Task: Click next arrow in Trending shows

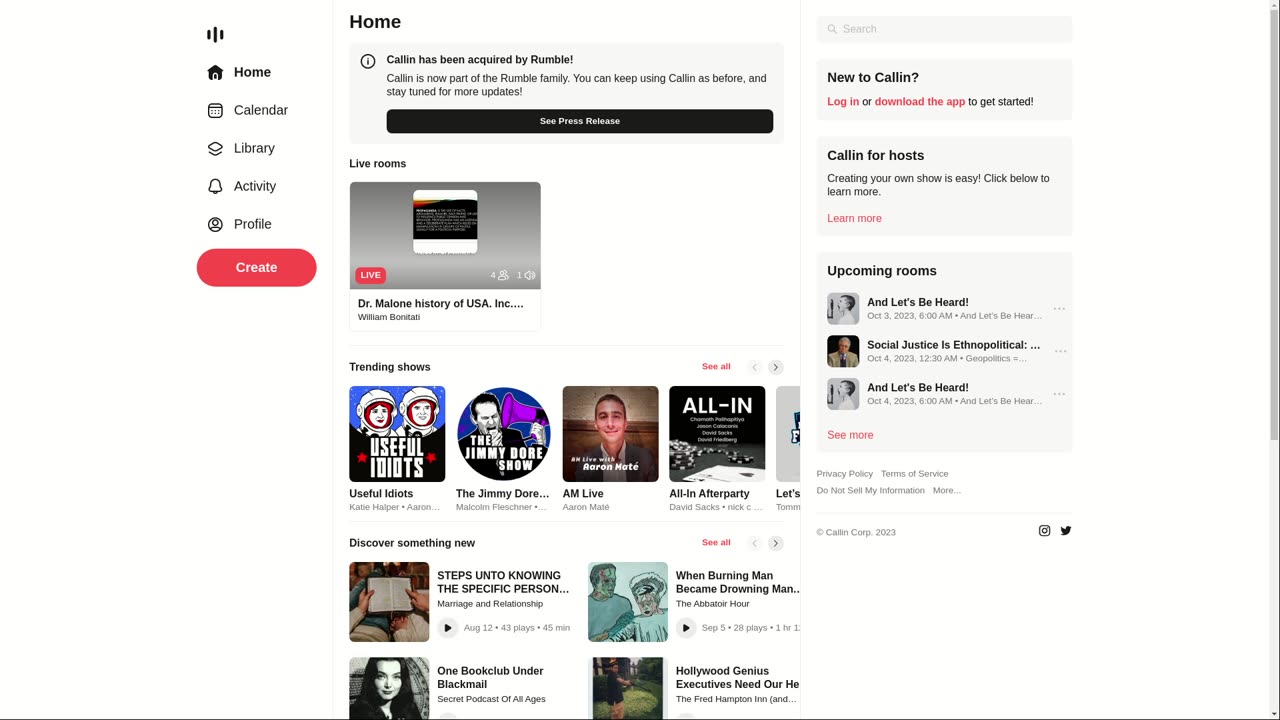Action: (x=776, y=367)
